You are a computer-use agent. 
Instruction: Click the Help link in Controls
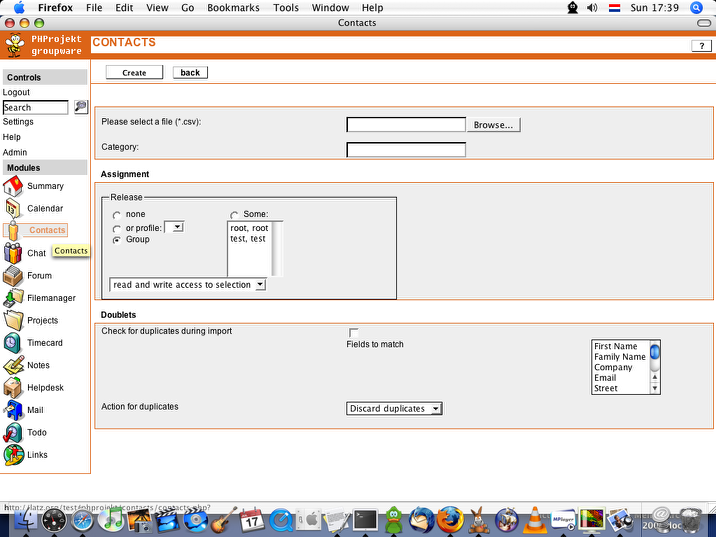pos(11,137)
